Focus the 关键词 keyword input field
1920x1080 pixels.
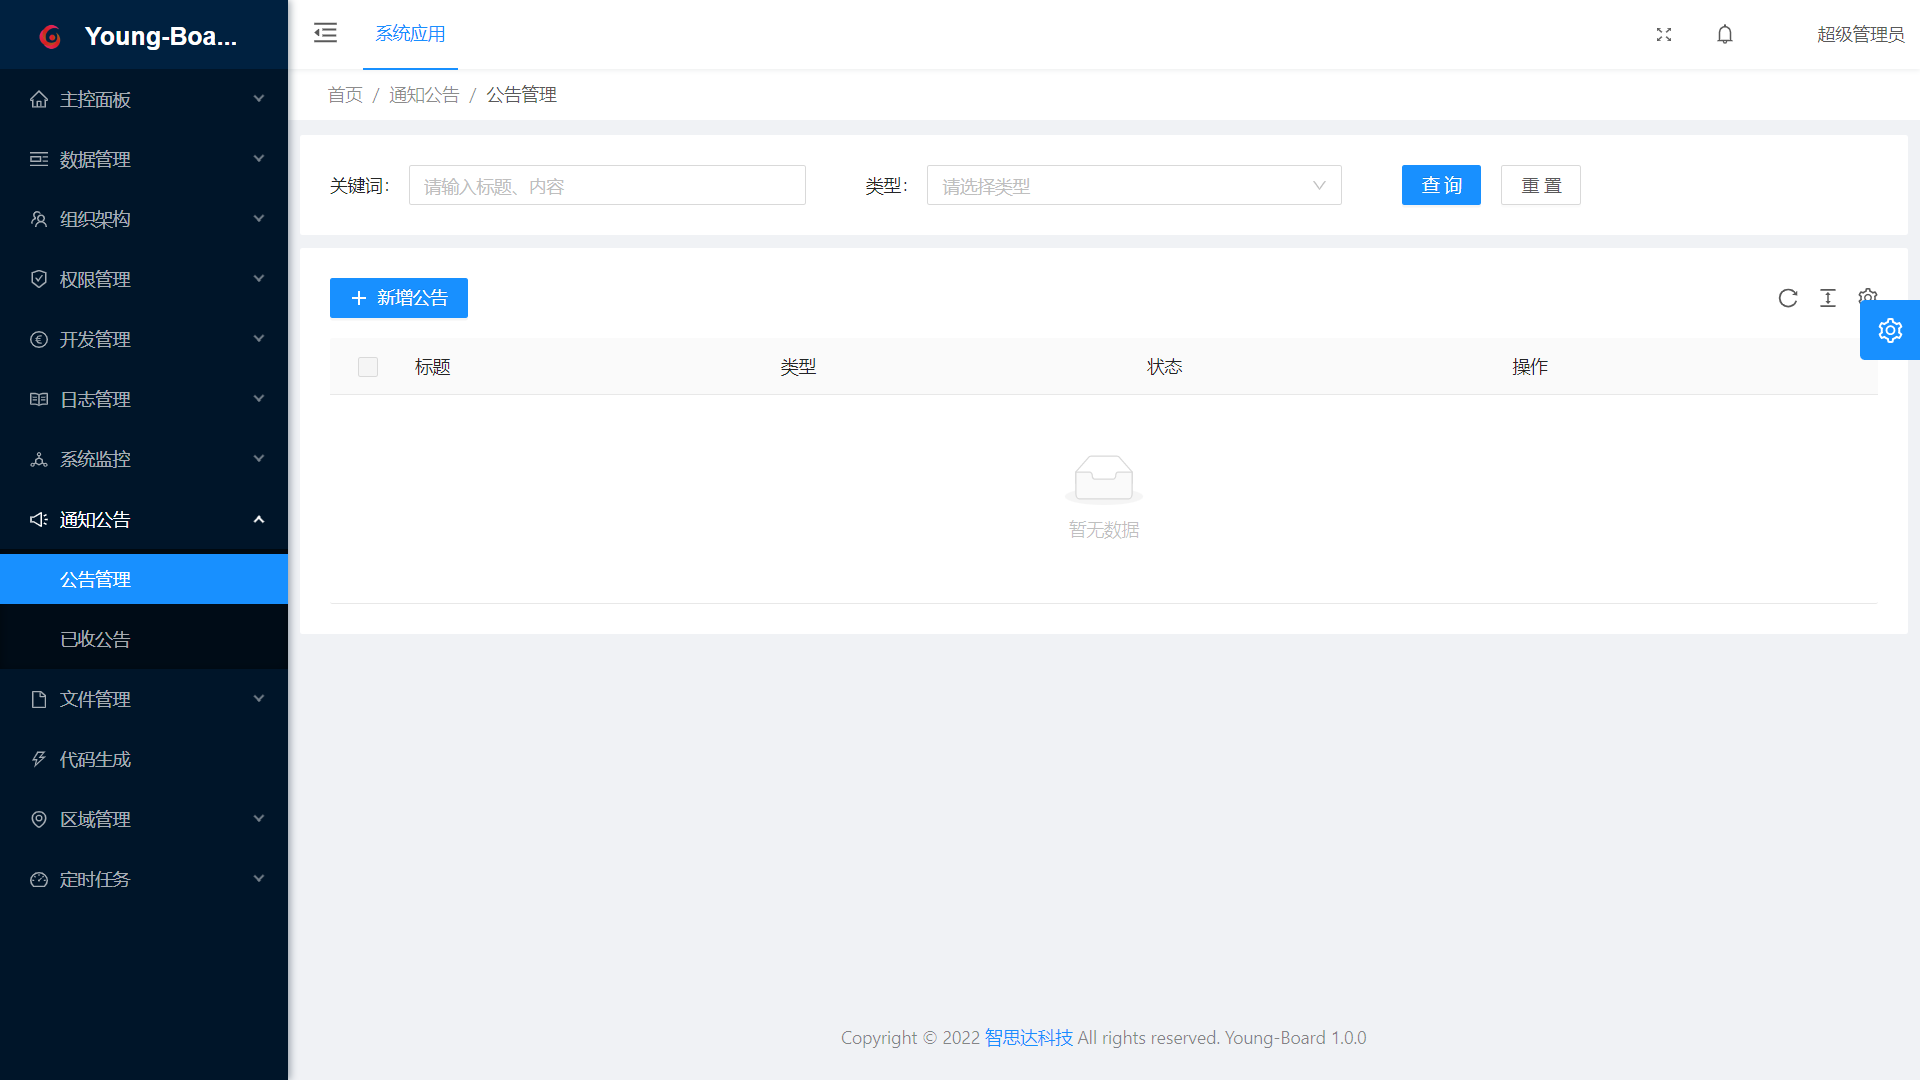(607, 186)
